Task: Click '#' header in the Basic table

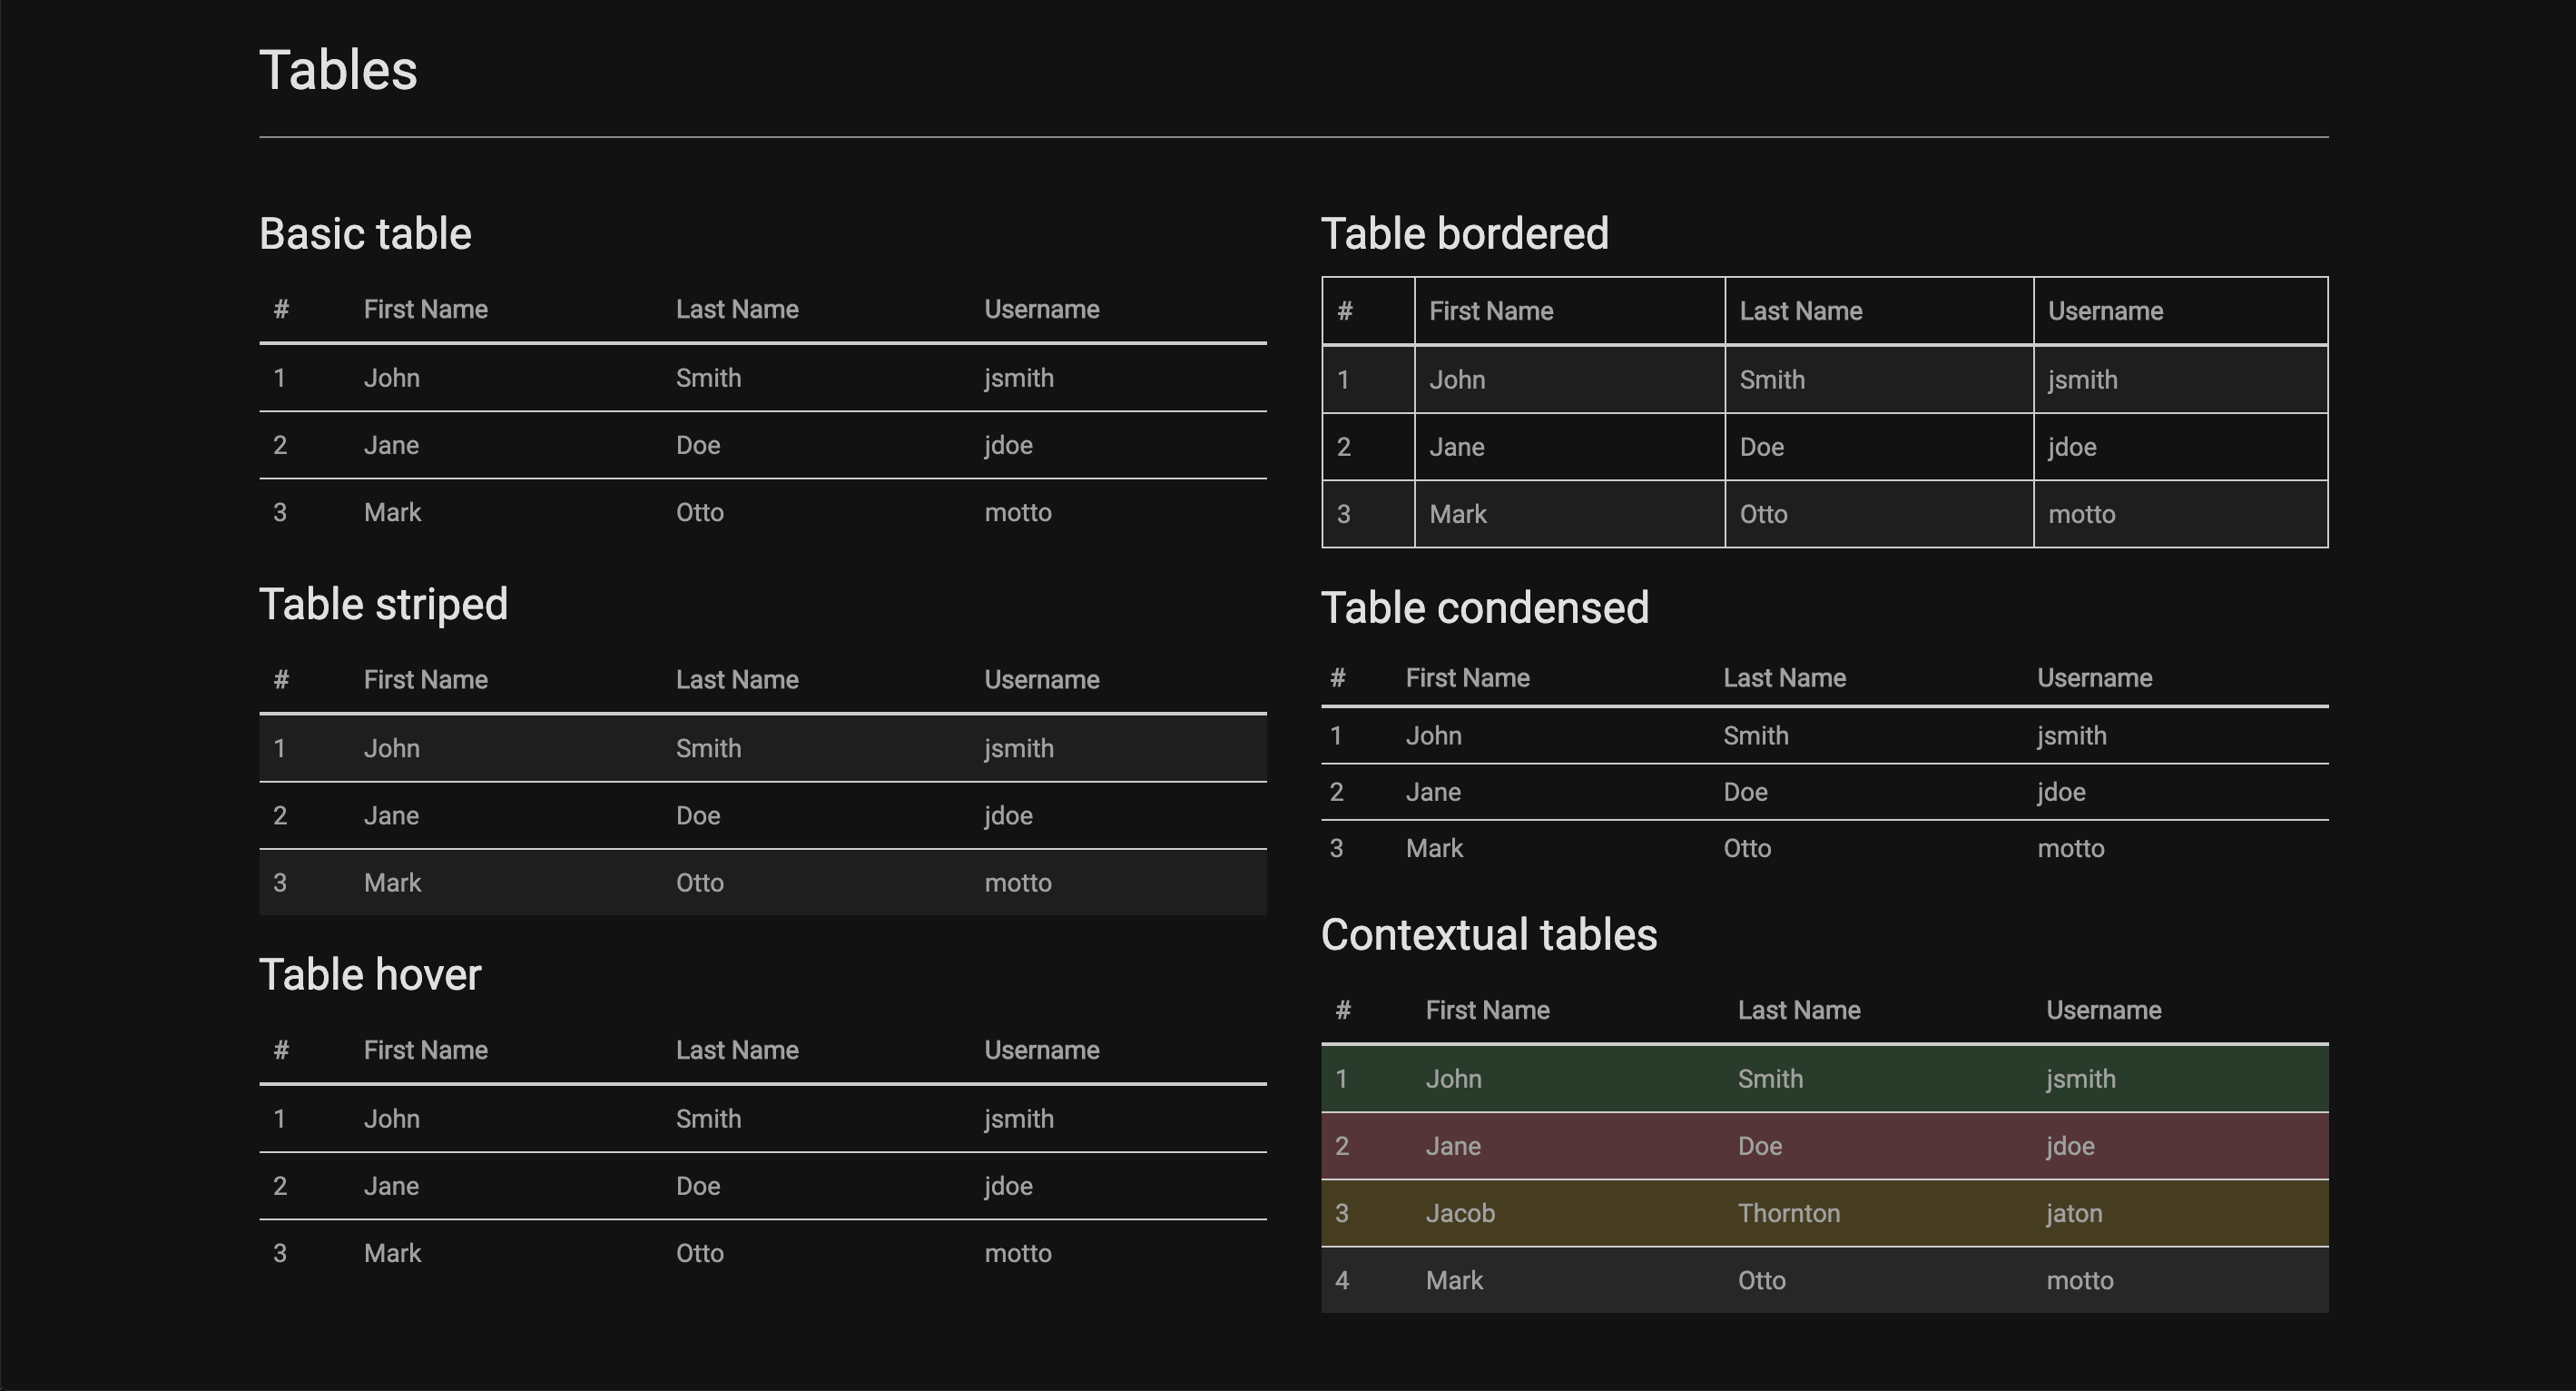Action: (x=281, y=309)
